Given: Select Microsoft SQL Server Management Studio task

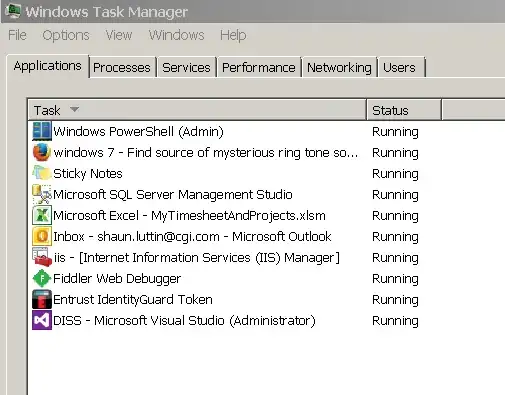Looking at the screenshot, I should click(x=173, y=194).
